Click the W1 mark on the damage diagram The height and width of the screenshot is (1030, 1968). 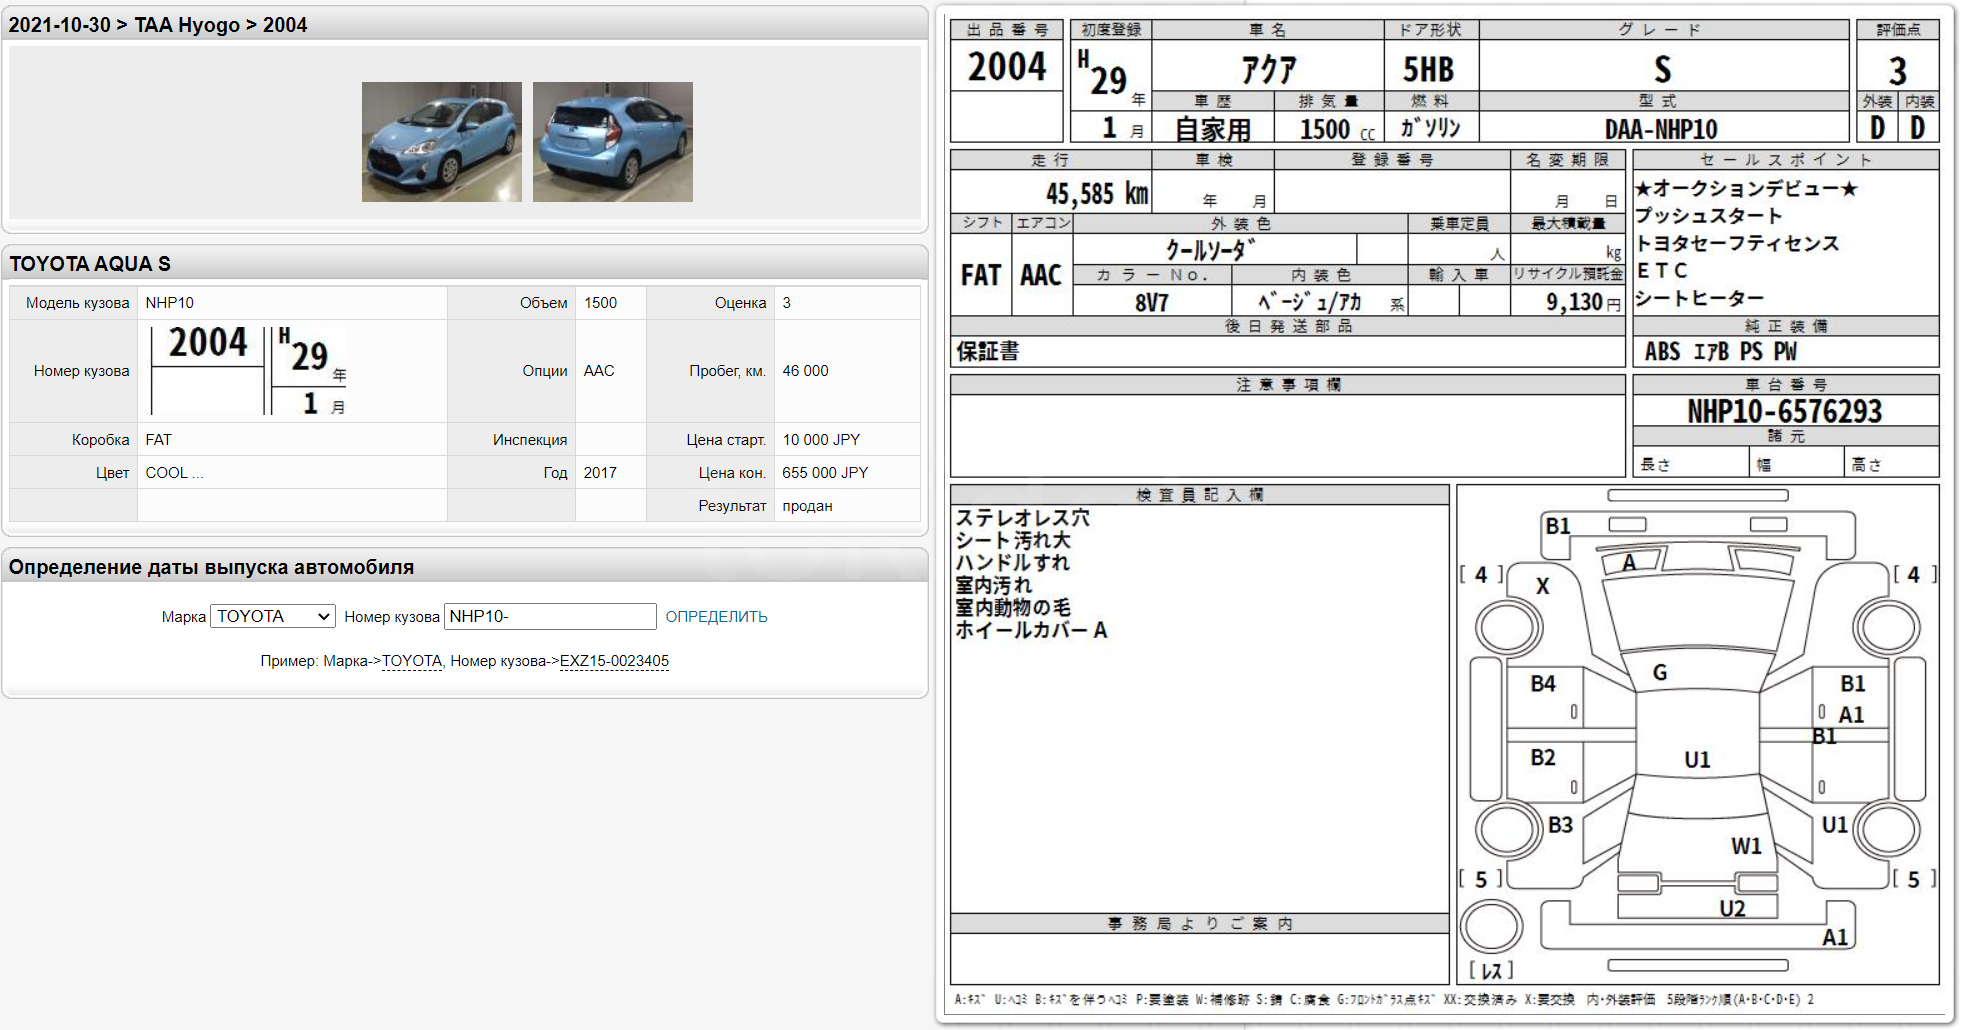pyautogui.click(x=1747, y=846)
